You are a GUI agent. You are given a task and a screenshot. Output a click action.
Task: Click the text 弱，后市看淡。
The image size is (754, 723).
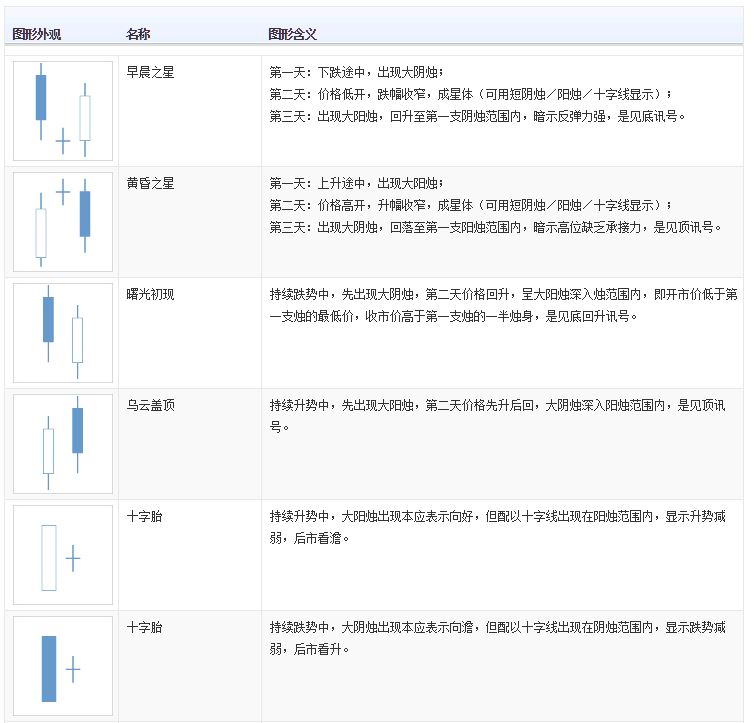pos(309,538)
